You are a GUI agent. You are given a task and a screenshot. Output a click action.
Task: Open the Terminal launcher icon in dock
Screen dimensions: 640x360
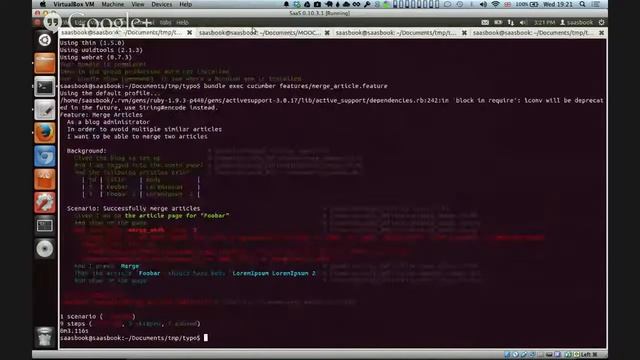click(44, 87)
